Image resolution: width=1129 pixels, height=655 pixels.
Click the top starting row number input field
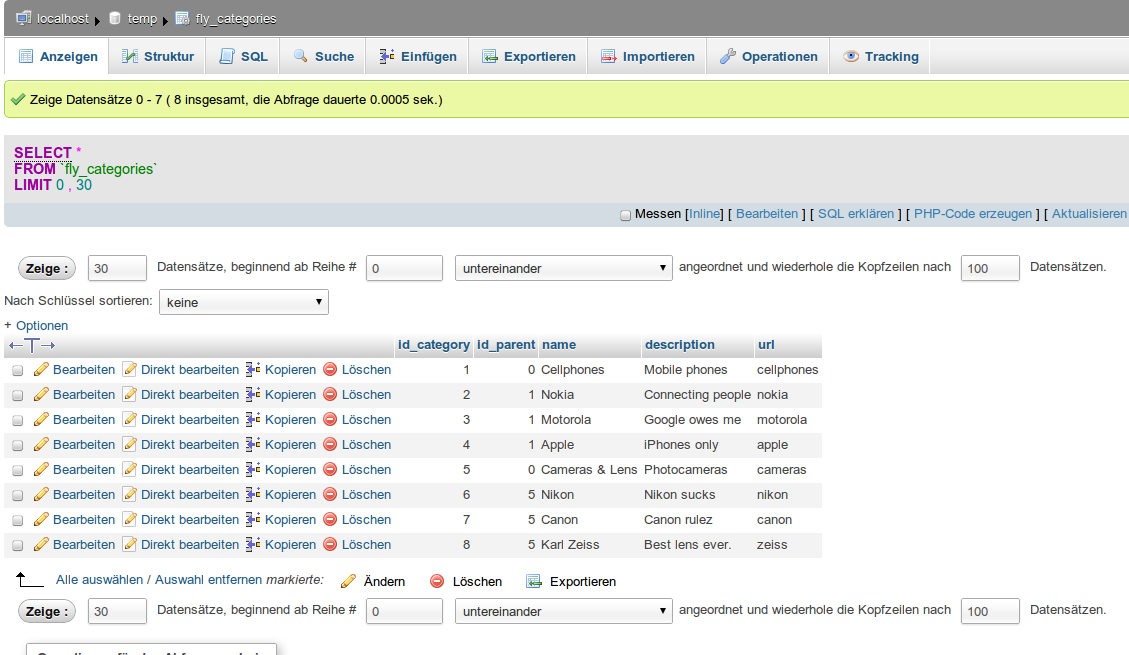(404, 268)
